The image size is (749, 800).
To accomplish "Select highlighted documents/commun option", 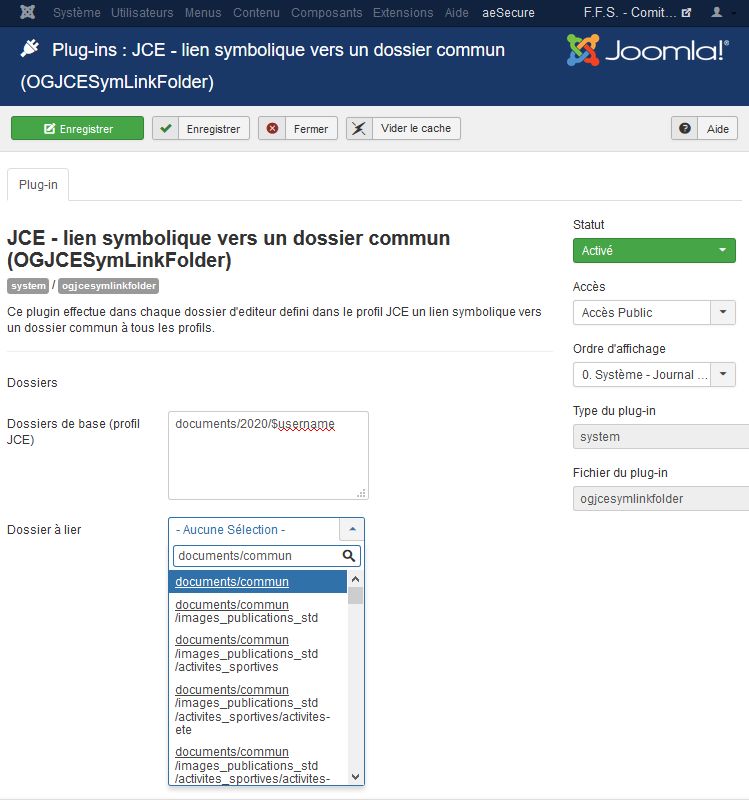I will [x=258, y=582].
